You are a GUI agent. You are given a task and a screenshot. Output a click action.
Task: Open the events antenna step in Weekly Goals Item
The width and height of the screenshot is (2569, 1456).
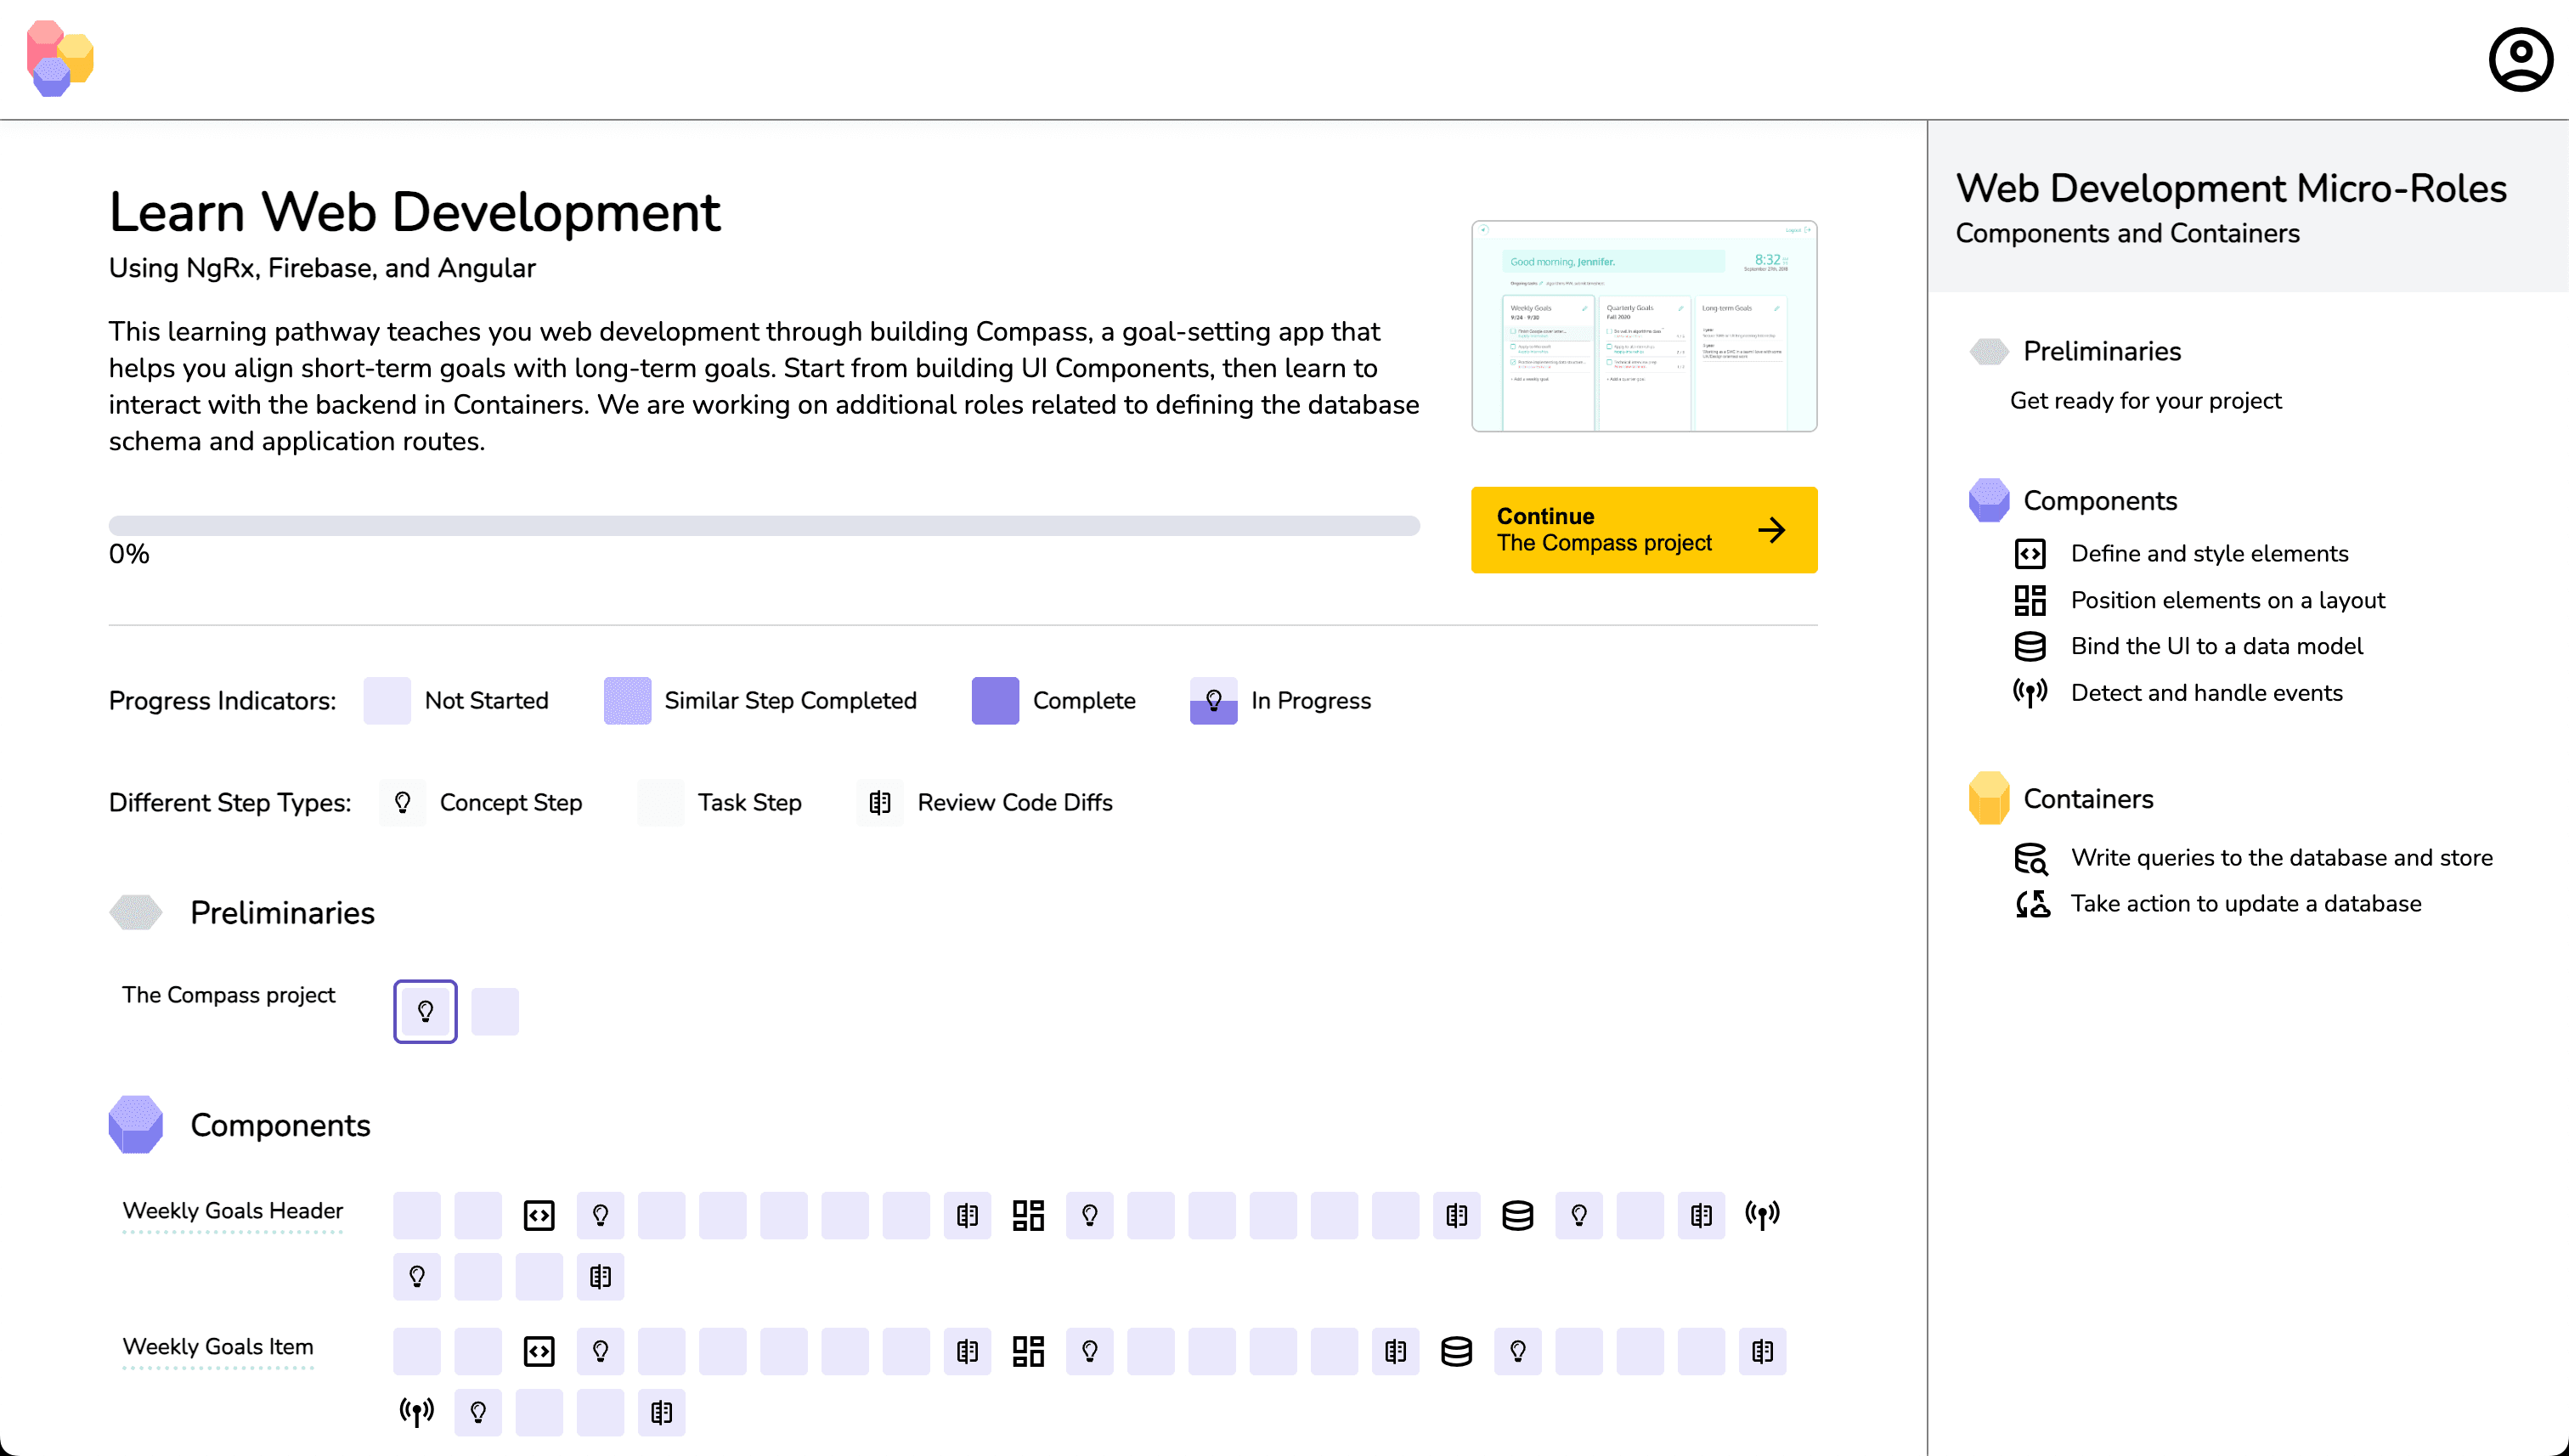coord(416,1412)
